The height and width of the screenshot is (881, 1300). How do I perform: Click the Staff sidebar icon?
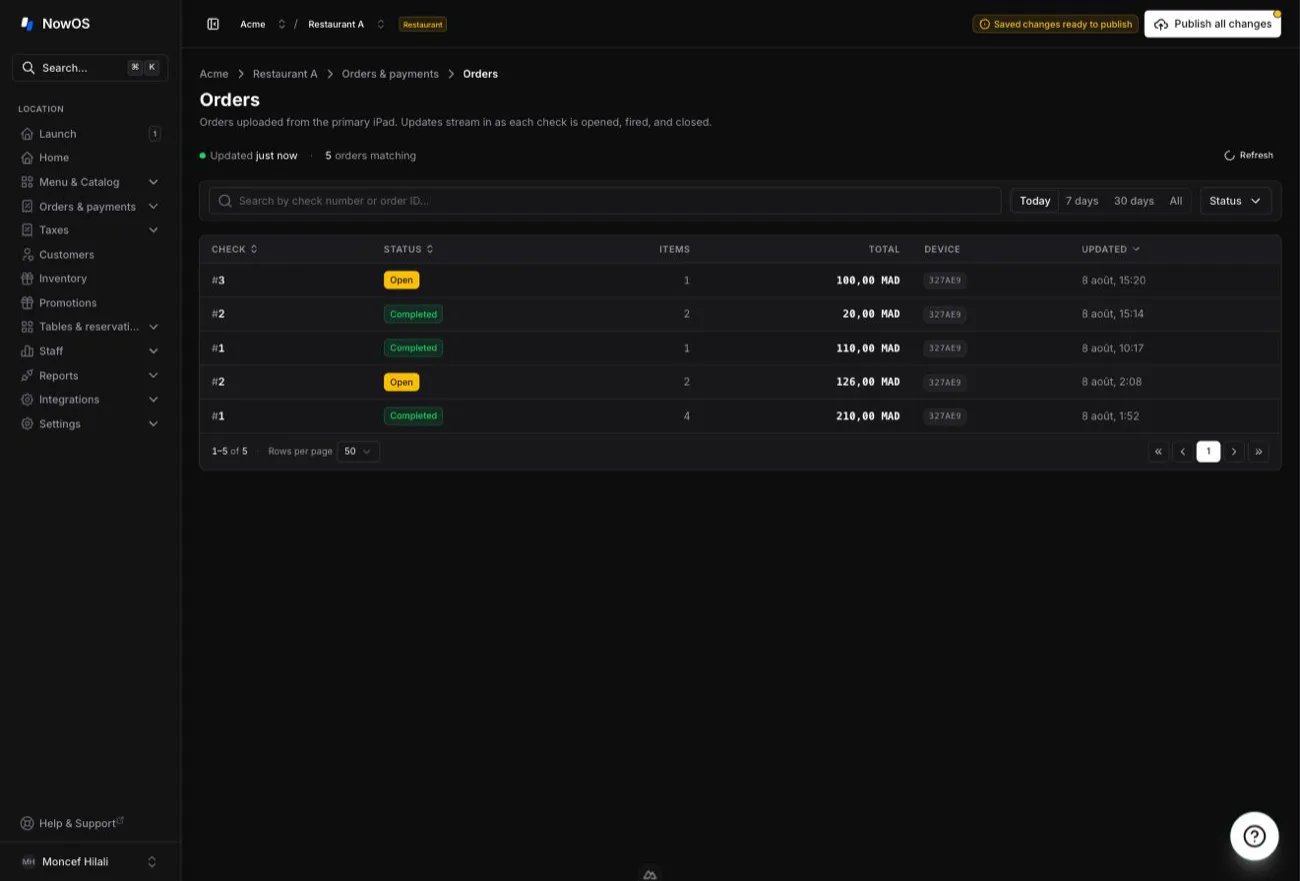pos(27,351)
